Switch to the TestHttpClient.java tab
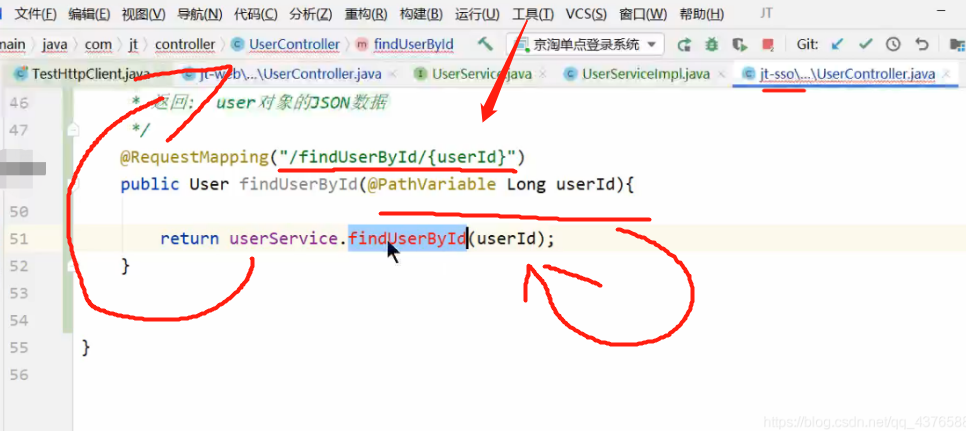 91,75
